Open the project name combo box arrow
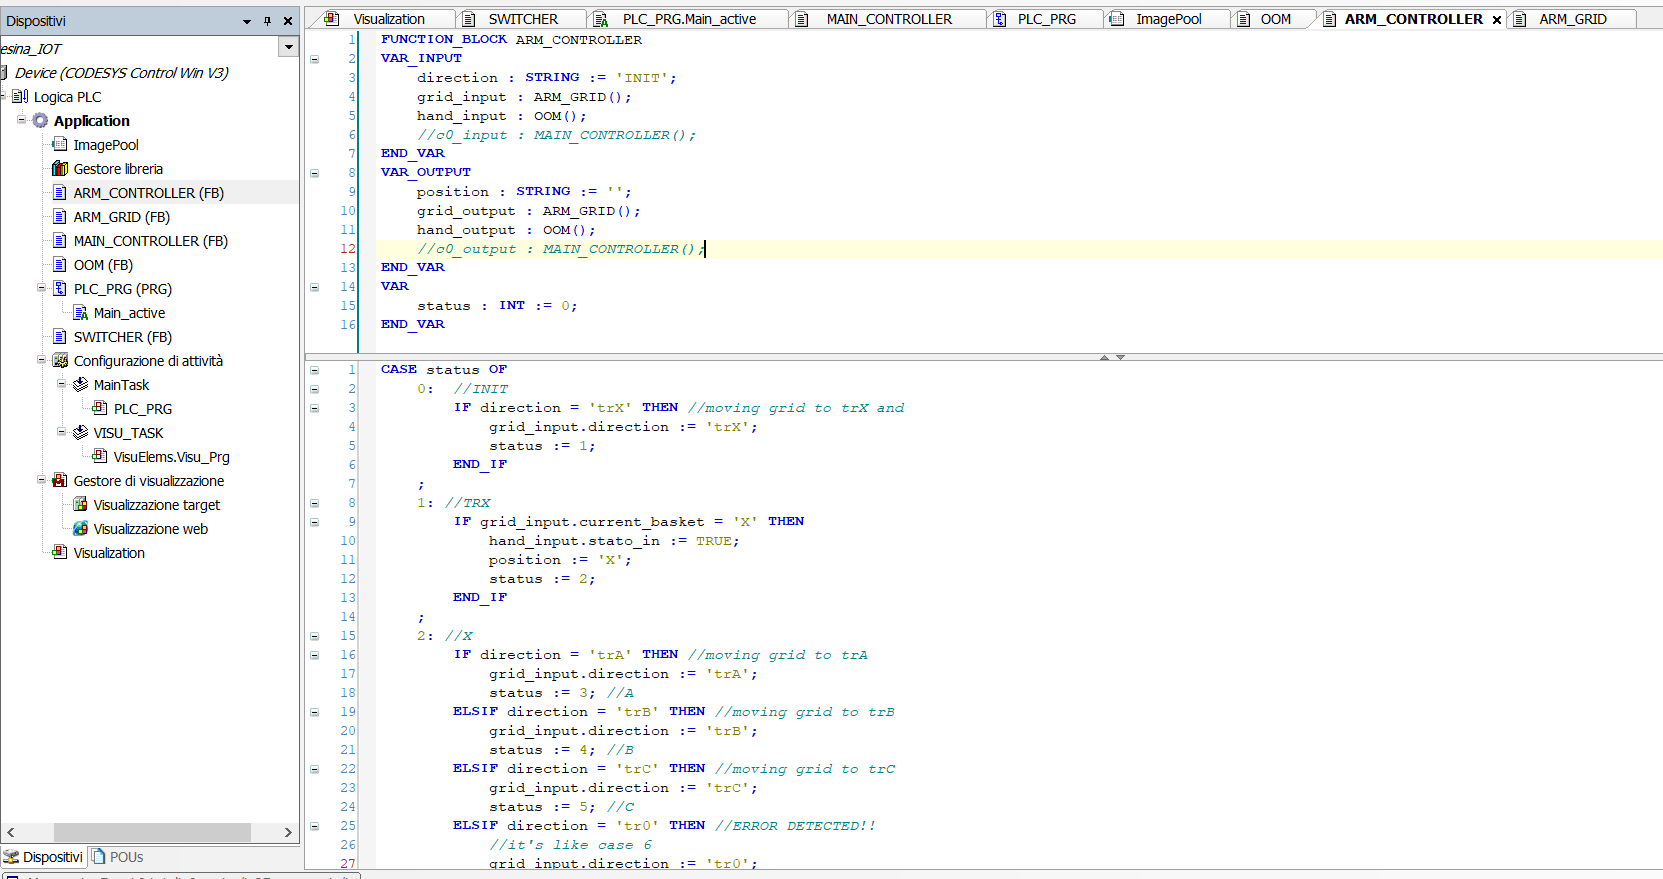1663x879 pixels. tap(289, 47)
